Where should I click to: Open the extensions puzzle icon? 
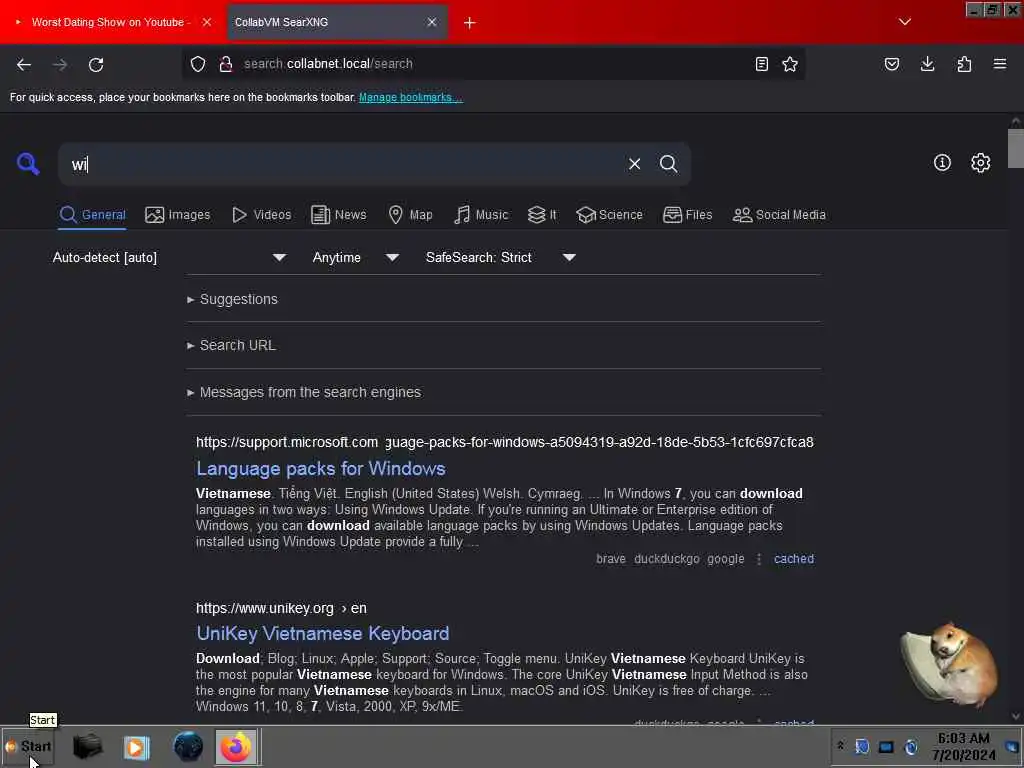pos(964,64)
